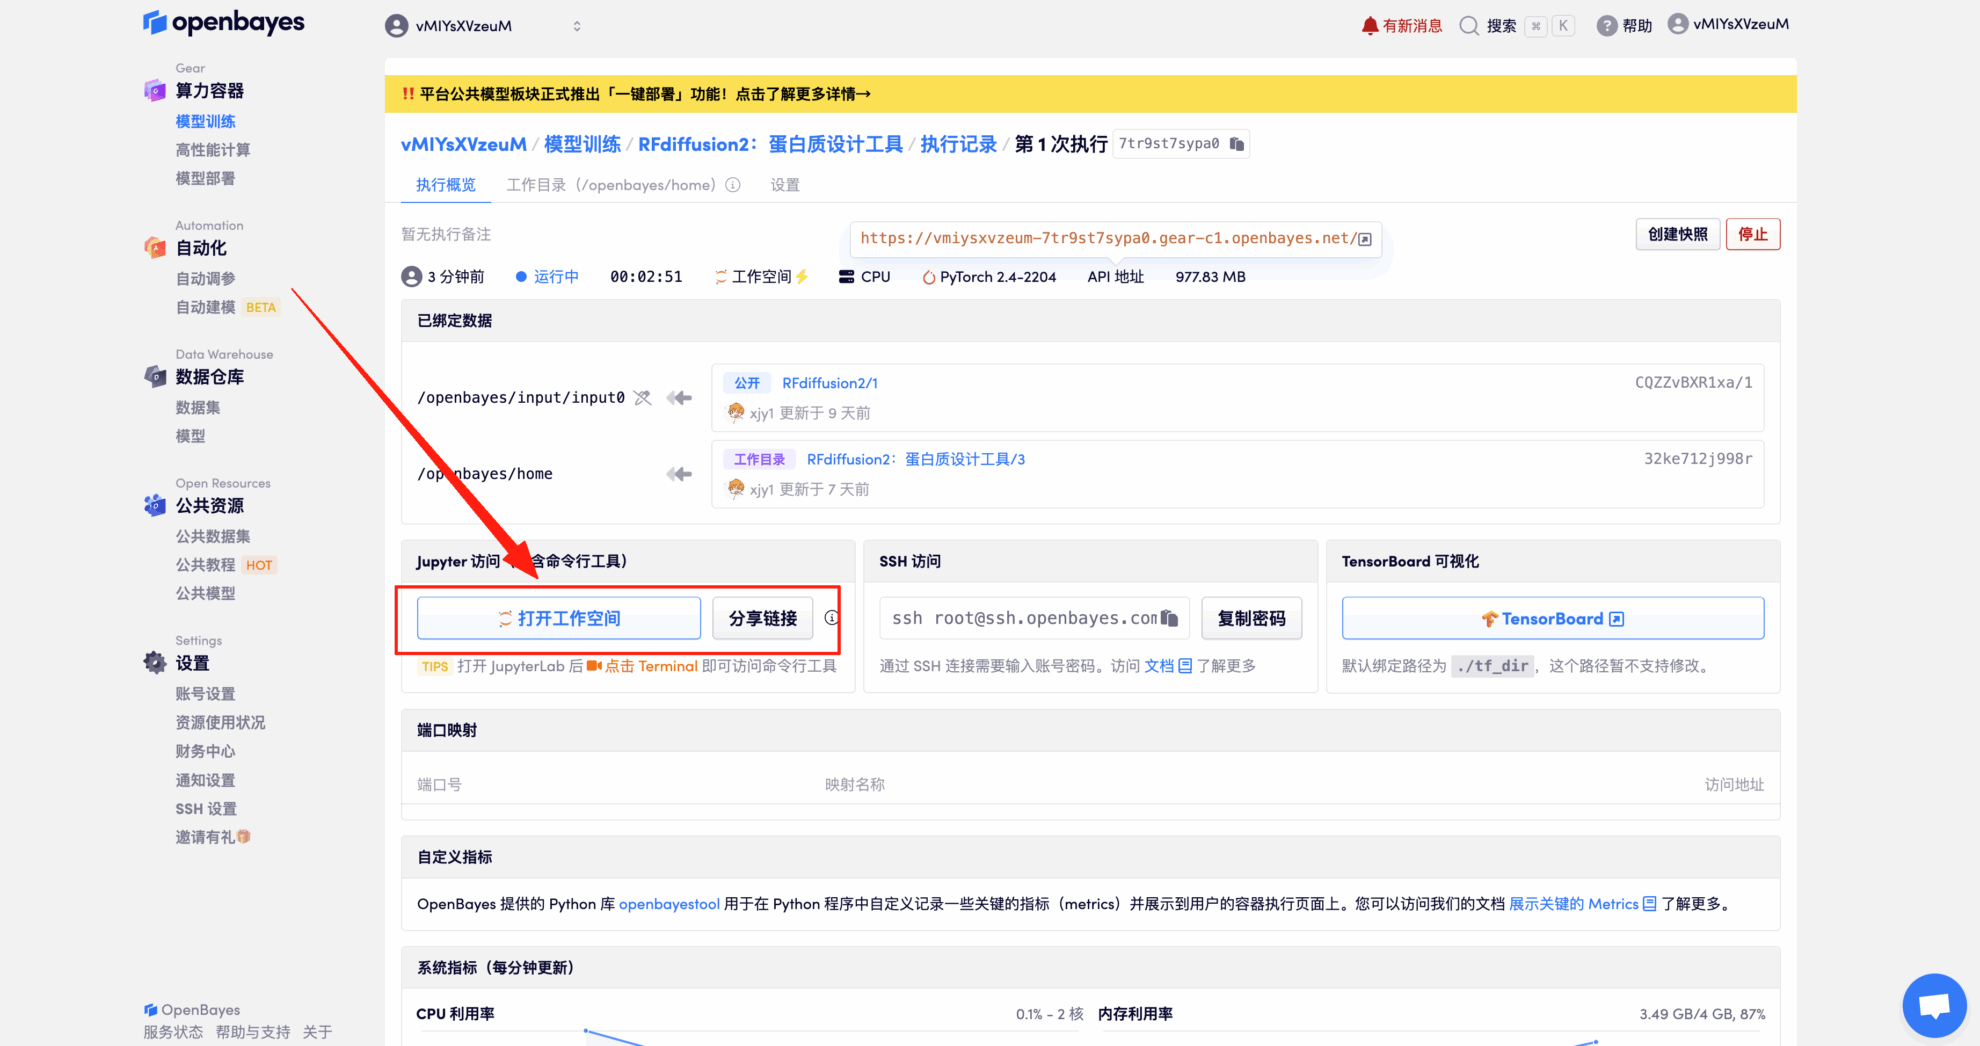Click the 打开工作空间 button
The width and height of the screenshot is (1980, 1046).
[x=559, y=618]
